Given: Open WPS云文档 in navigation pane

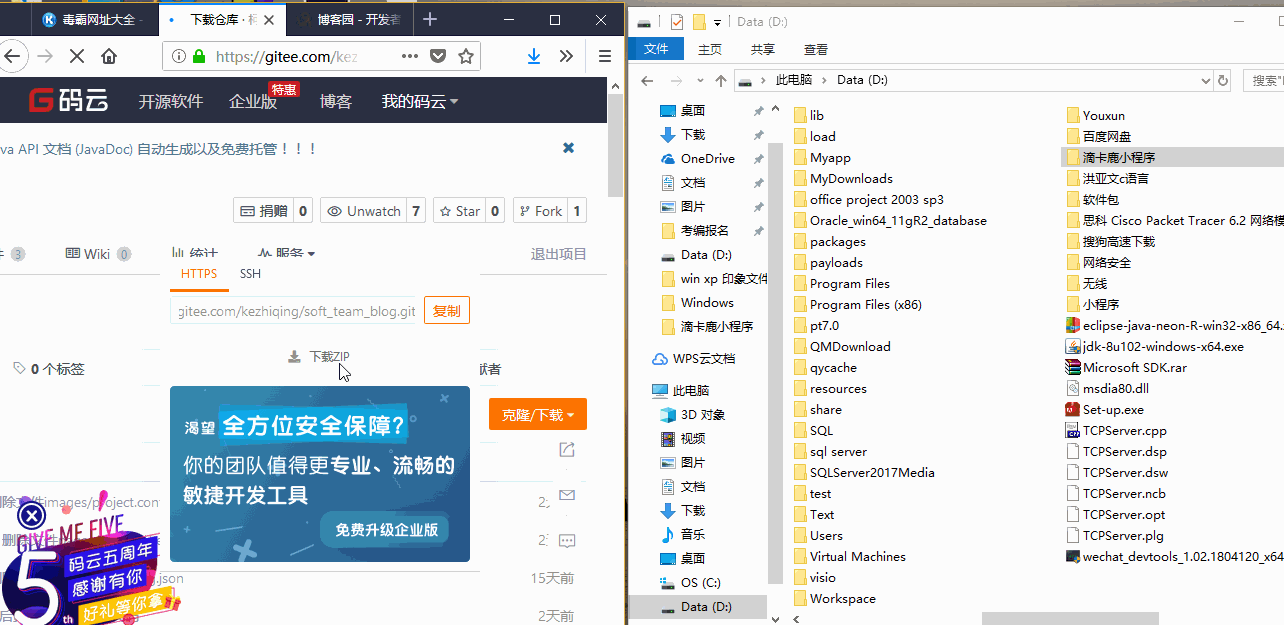Looking at the screenshot, I should [x=693, y=358].
